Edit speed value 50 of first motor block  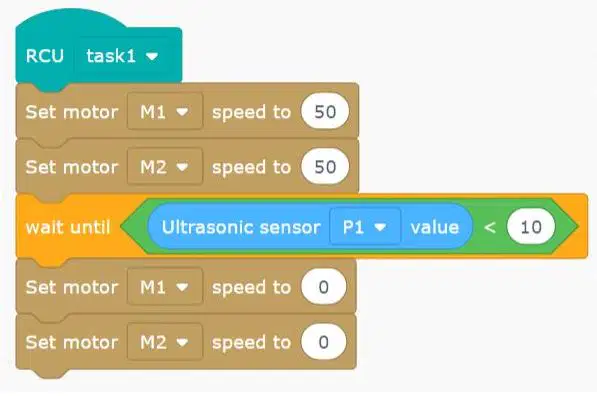325,112
